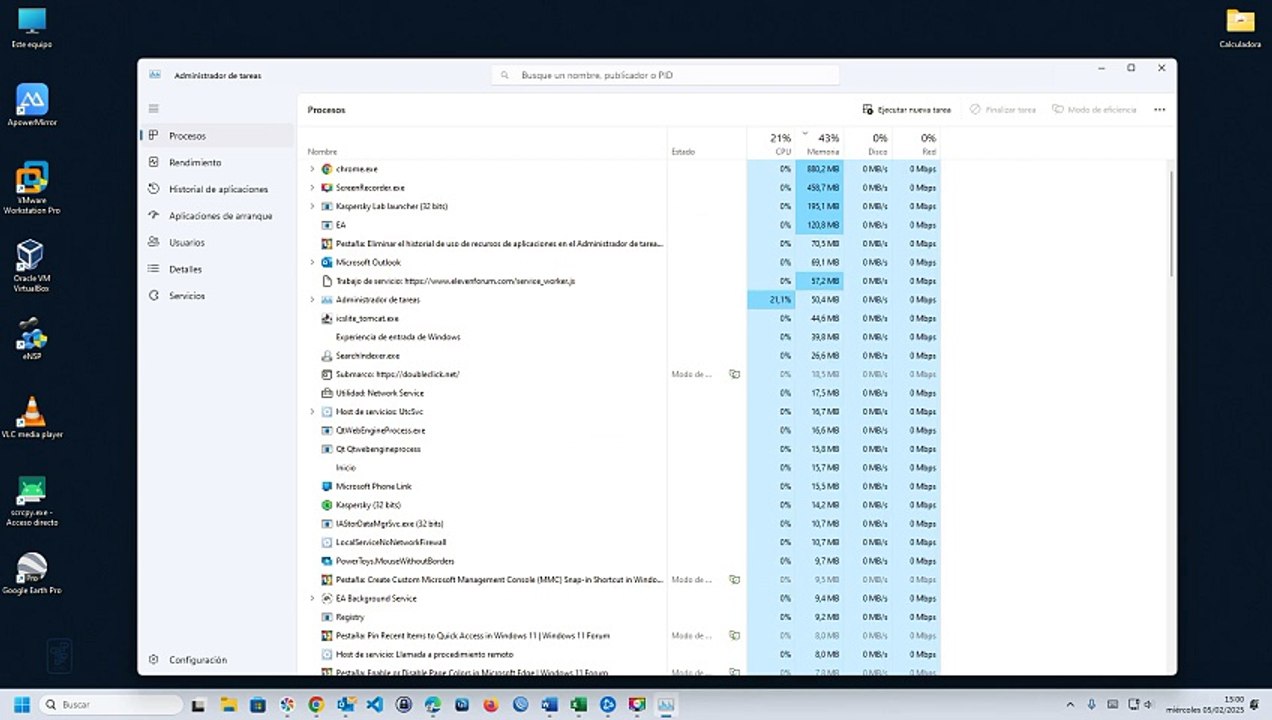
Task: Open Word from the taskbar
Action: (x=548, y=704)
